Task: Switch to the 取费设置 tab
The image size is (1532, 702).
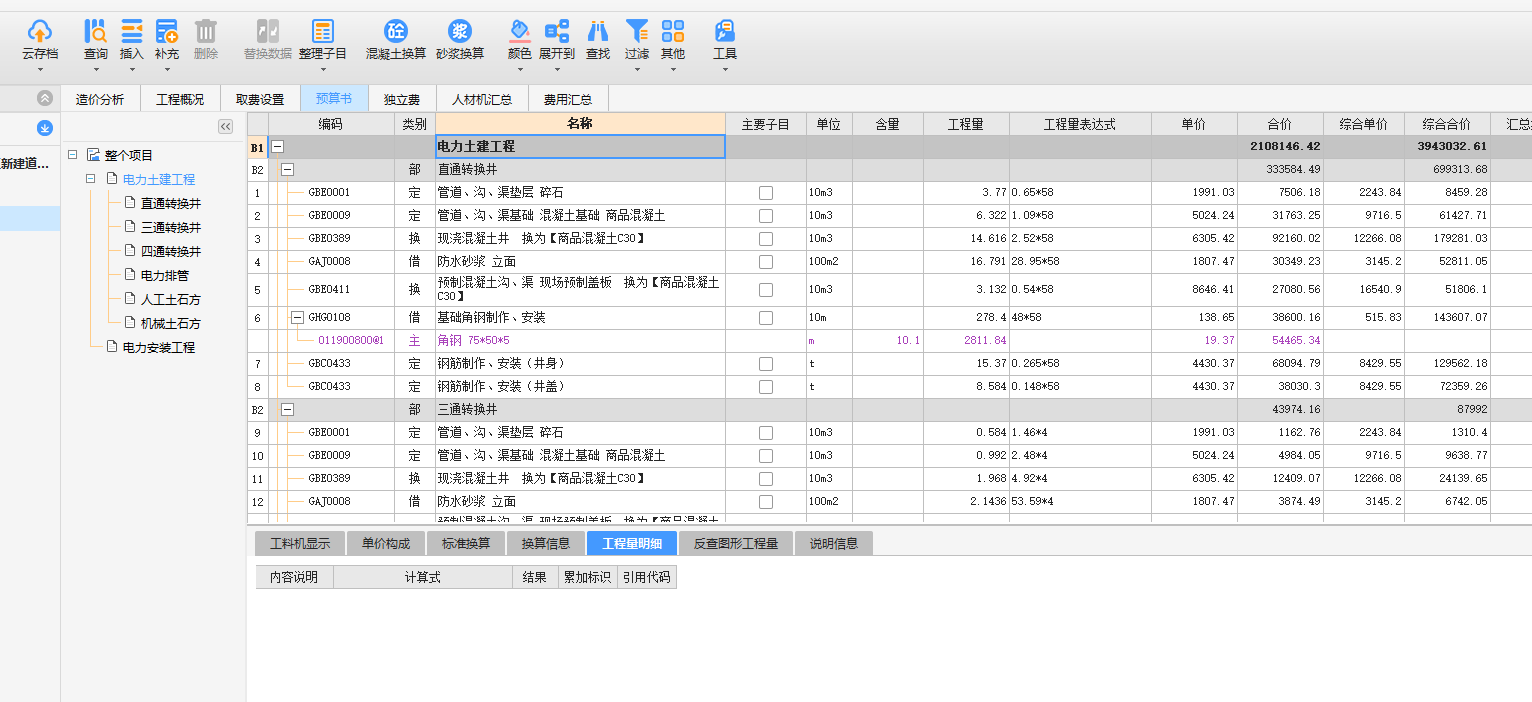Action: tap(260, 99)
